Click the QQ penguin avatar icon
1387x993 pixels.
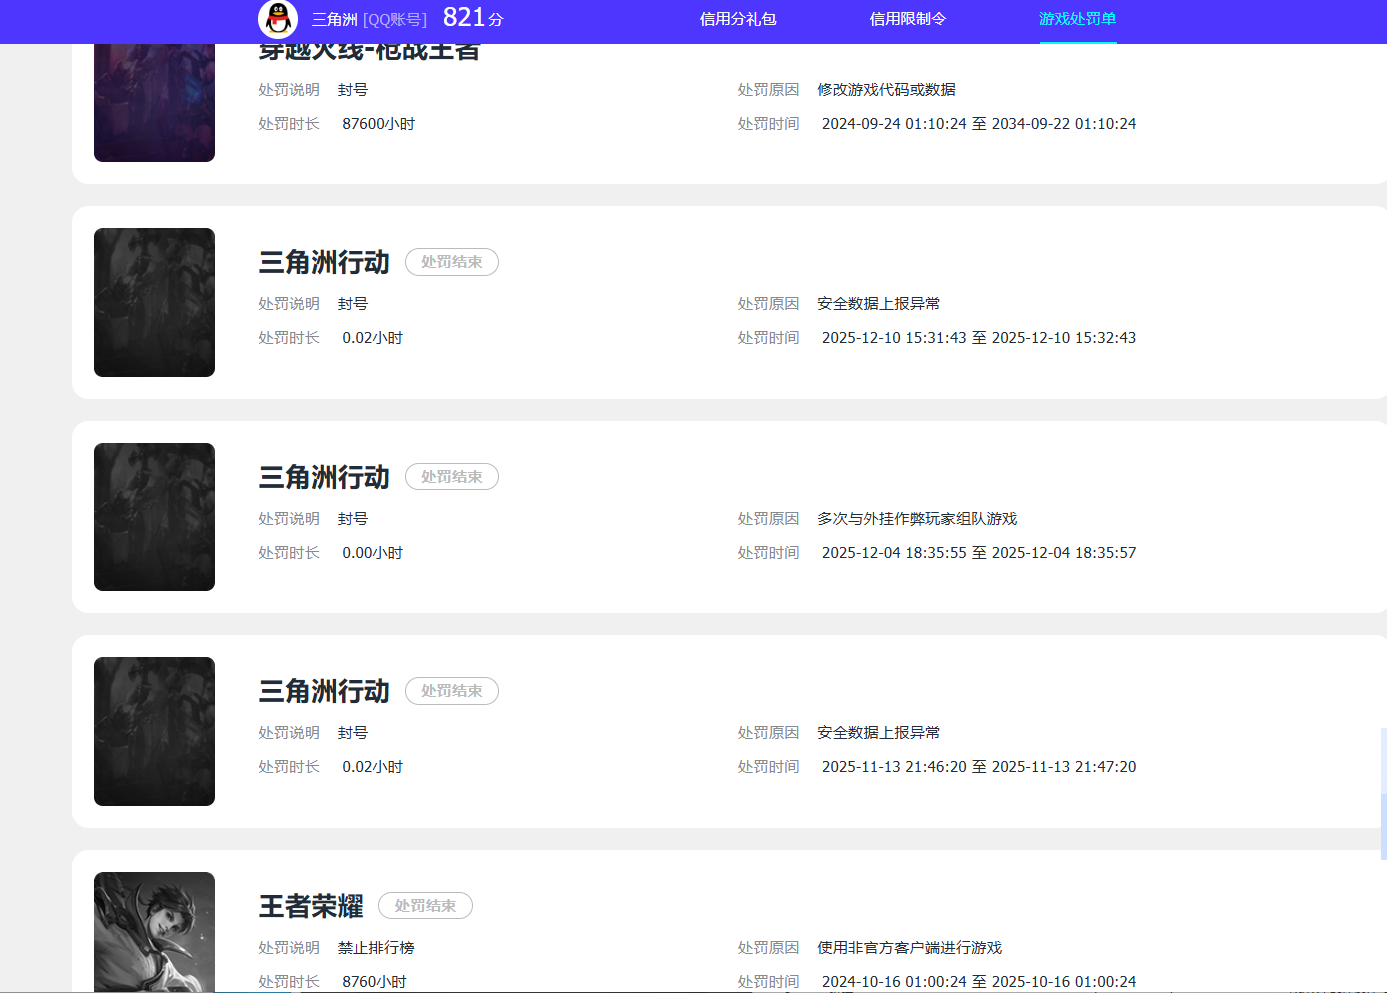(x=276, y=20)
